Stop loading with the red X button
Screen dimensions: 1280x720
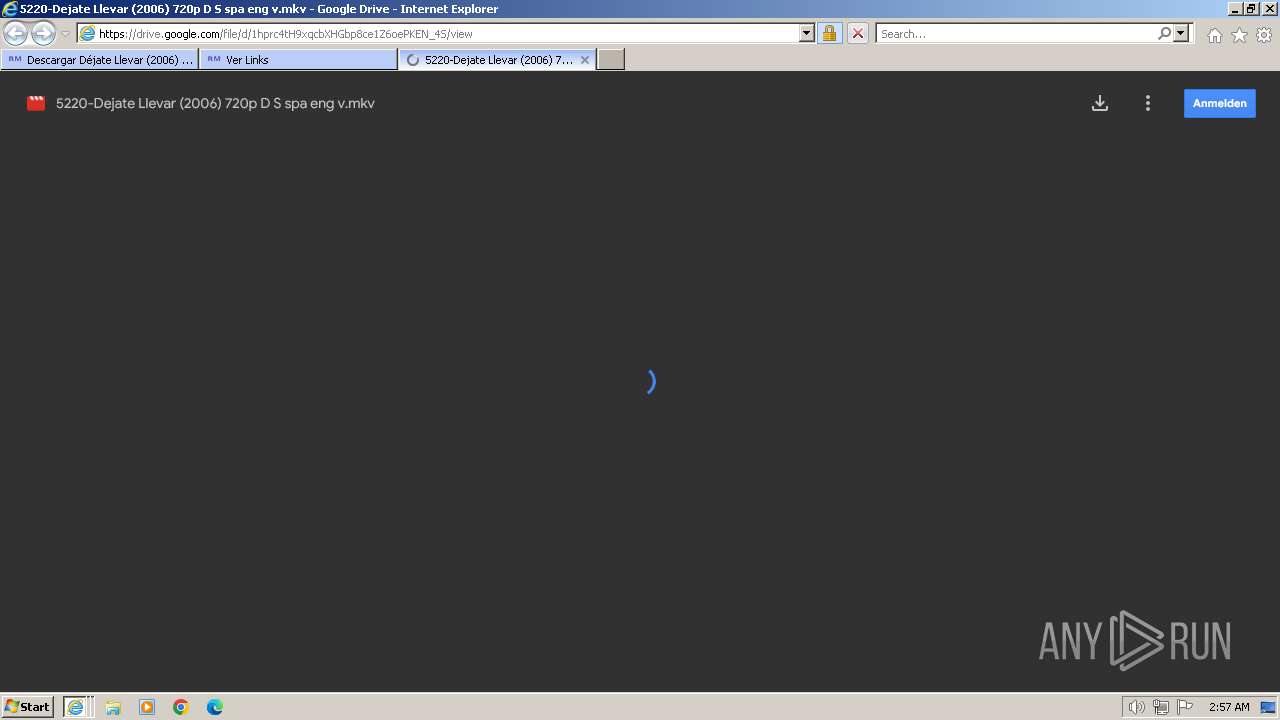(x=858, y=33)
